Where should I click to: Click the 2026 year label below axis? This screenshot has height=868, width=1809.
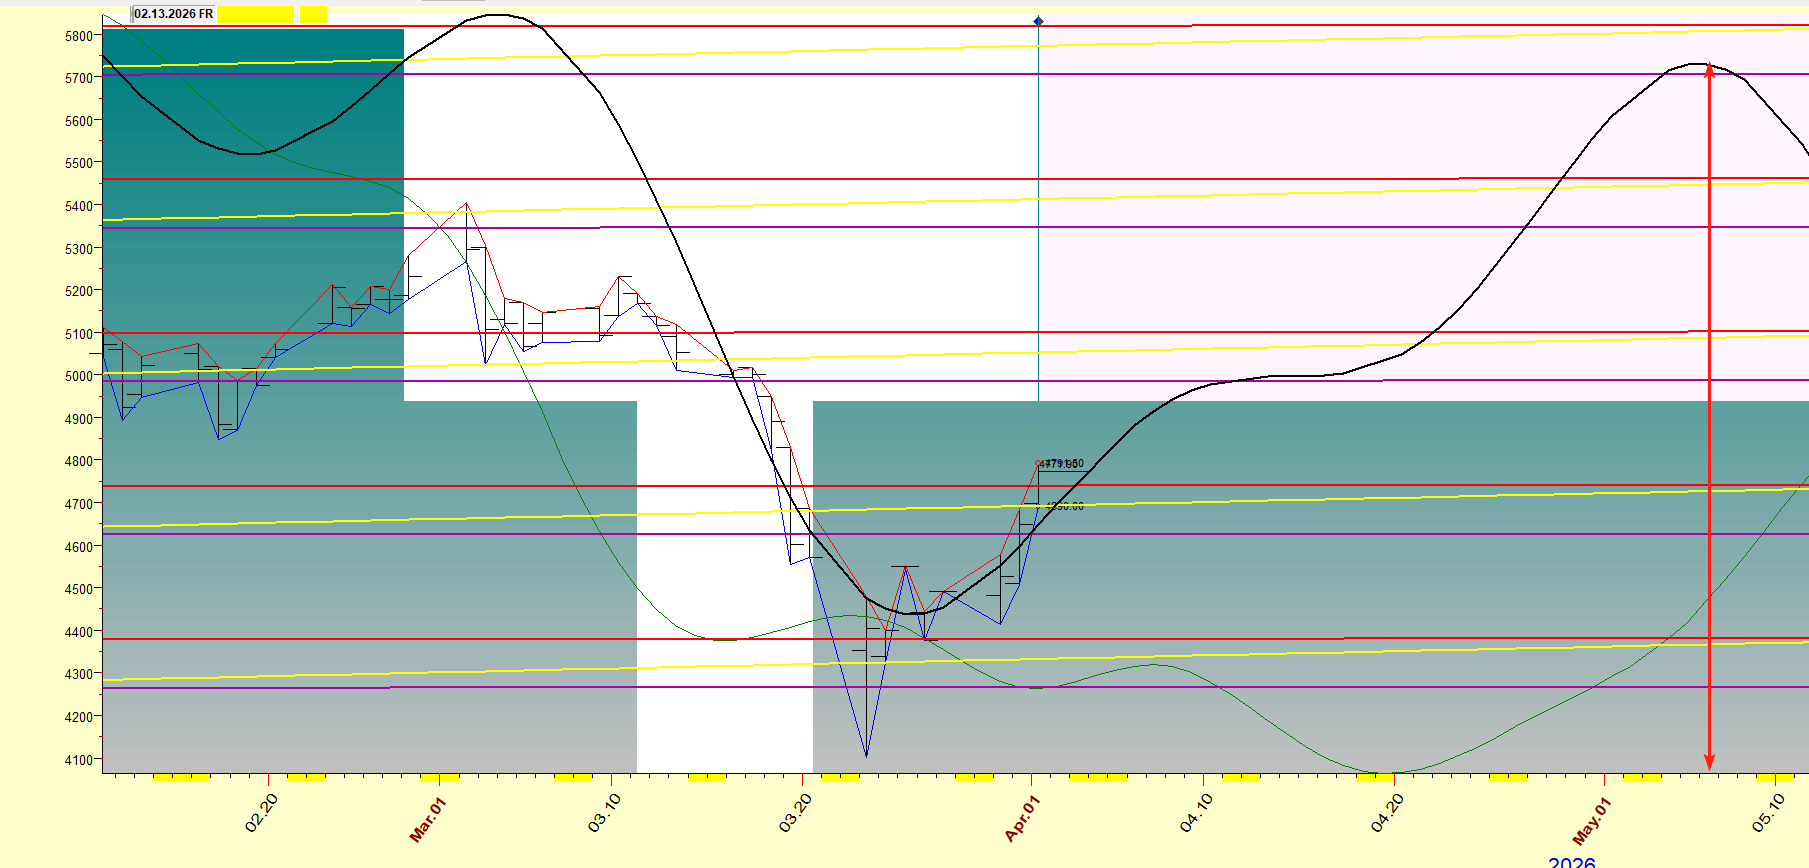point(1572,861)
